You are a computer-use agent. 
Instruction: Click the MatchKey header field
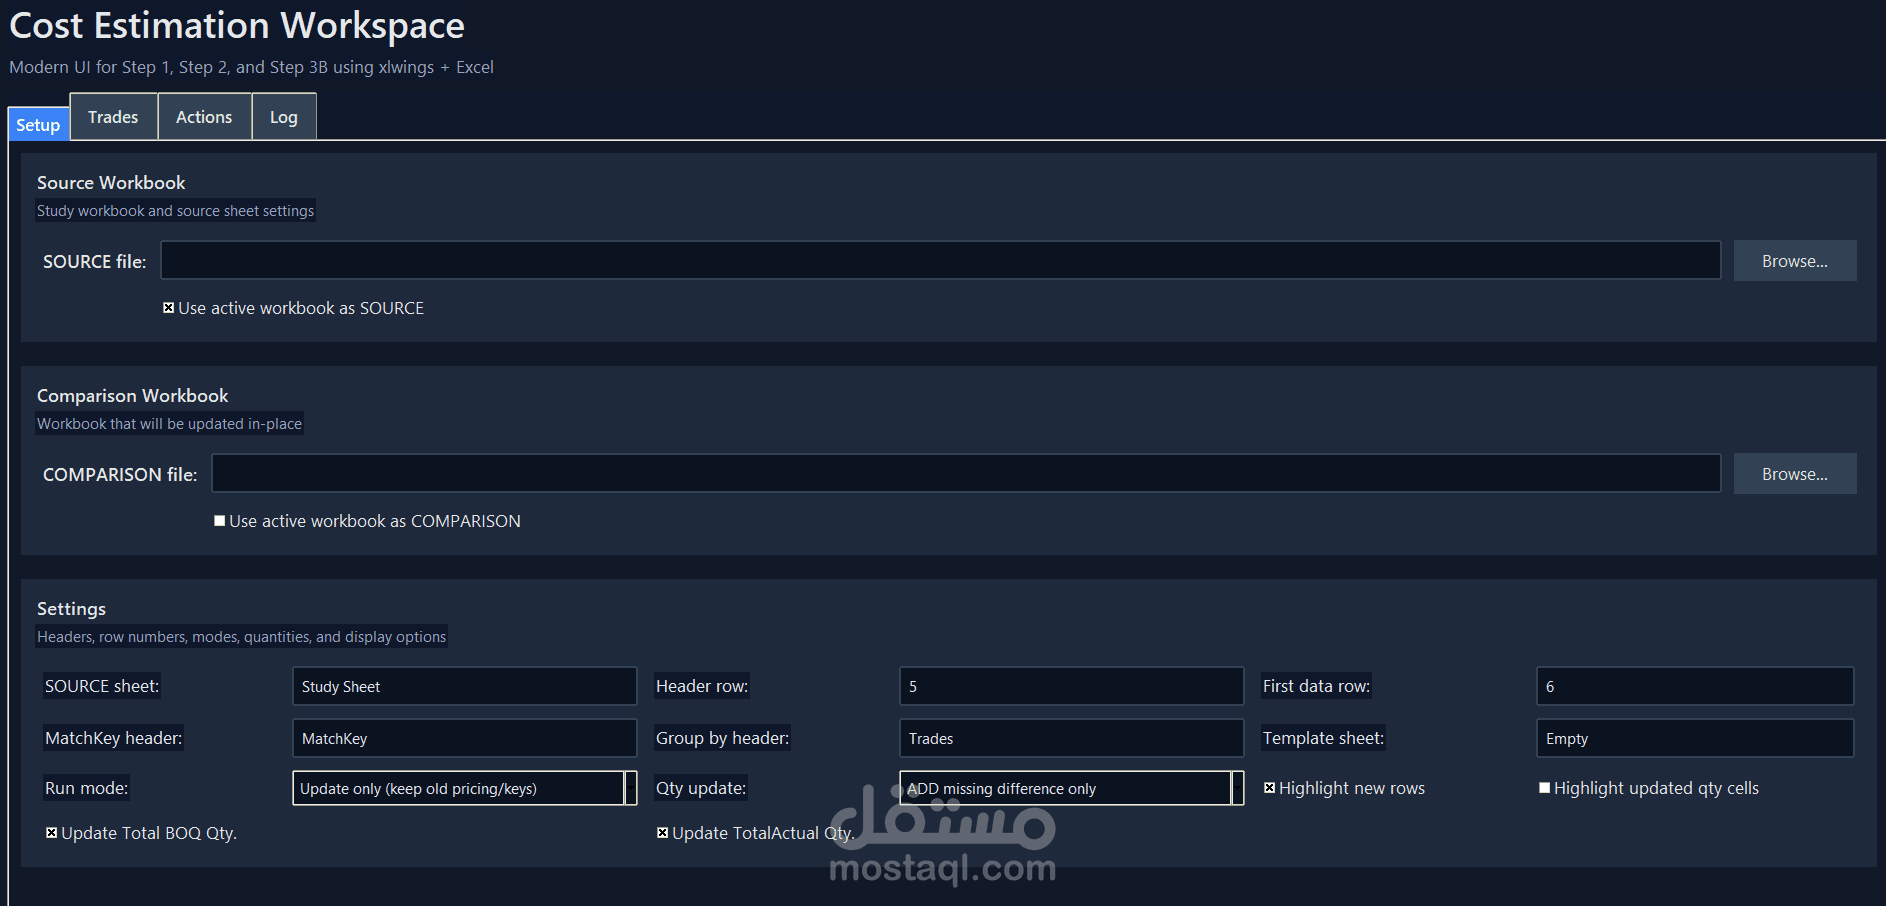coord(463,738)
